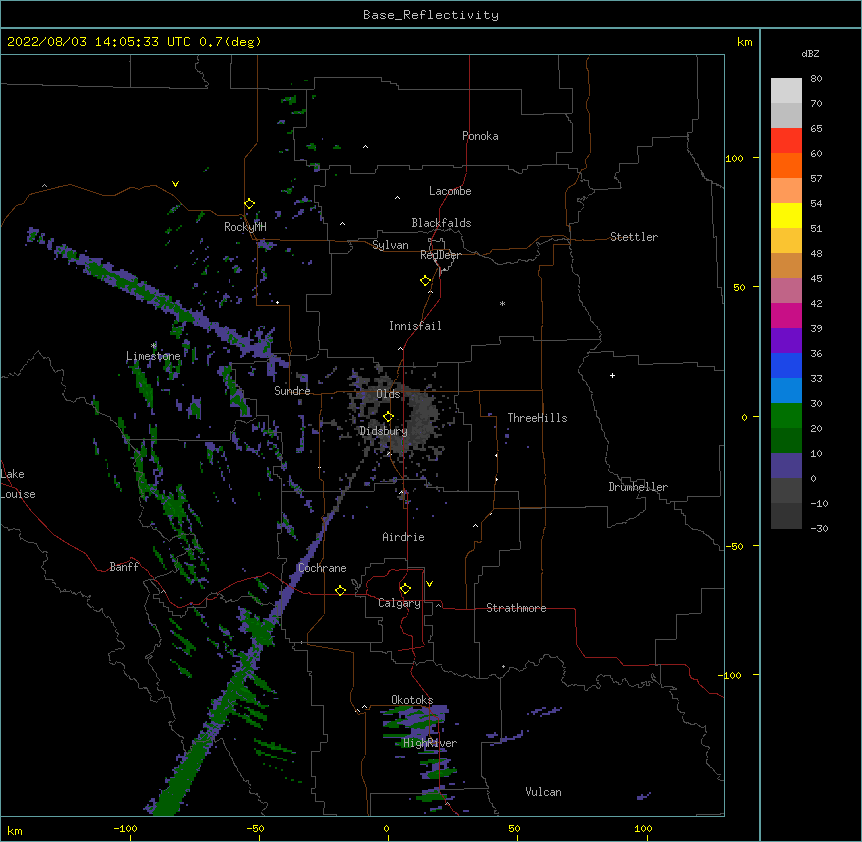
Task: Click the yellow V marker northwest of RockyMH
Action: click(x=175, y=184)
